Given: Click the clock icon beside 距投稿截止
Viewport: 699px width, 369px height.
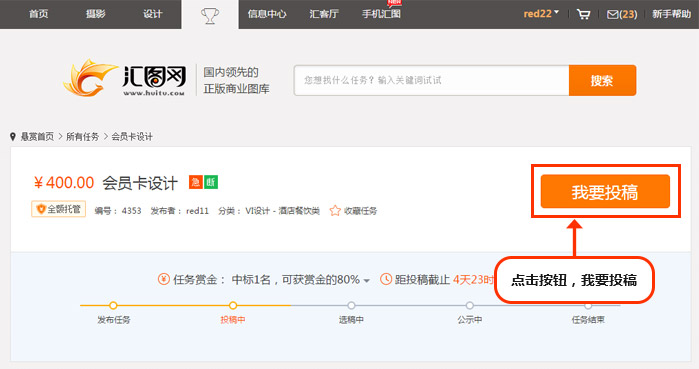Looking at the screenshot, I should 386,279.
